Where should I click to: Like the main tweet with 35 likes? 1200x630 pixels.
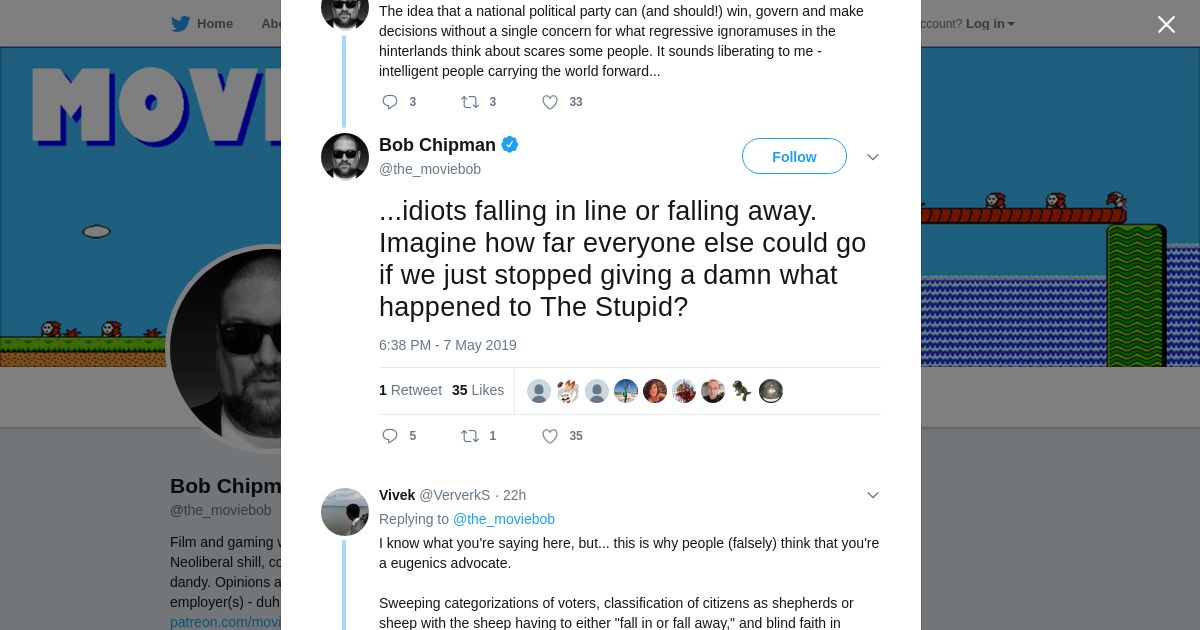pyautogui.click(x=550, y=436)
